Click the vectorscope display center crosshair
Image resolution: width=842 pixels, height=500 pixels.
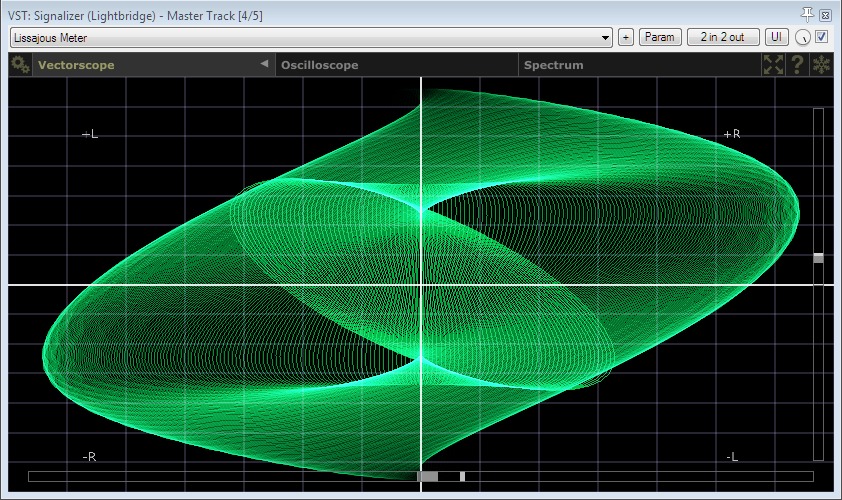[421, 285]
